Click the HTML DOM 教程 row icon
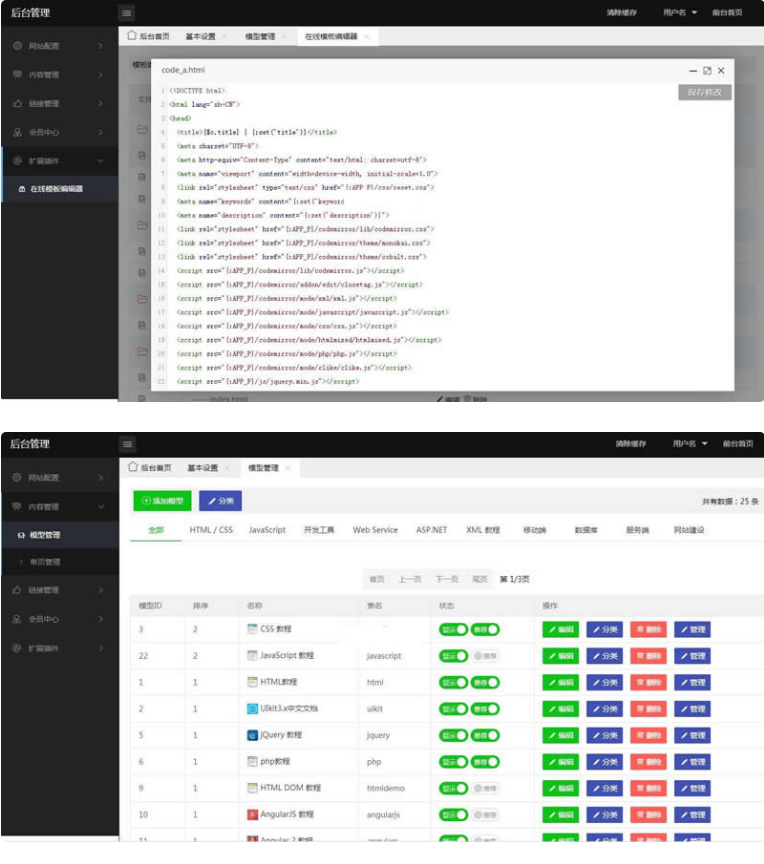764x864 pixels. tap(252, 788)
